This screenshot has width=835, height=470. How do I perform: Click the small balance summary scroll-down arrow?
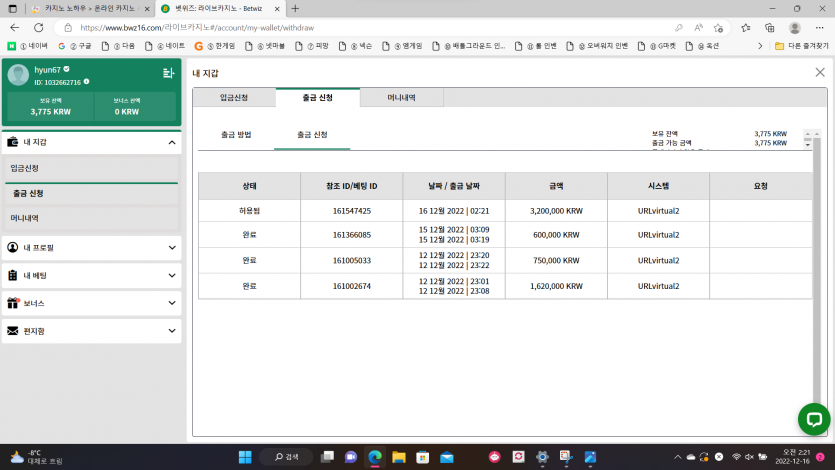(x=807, y=145)
